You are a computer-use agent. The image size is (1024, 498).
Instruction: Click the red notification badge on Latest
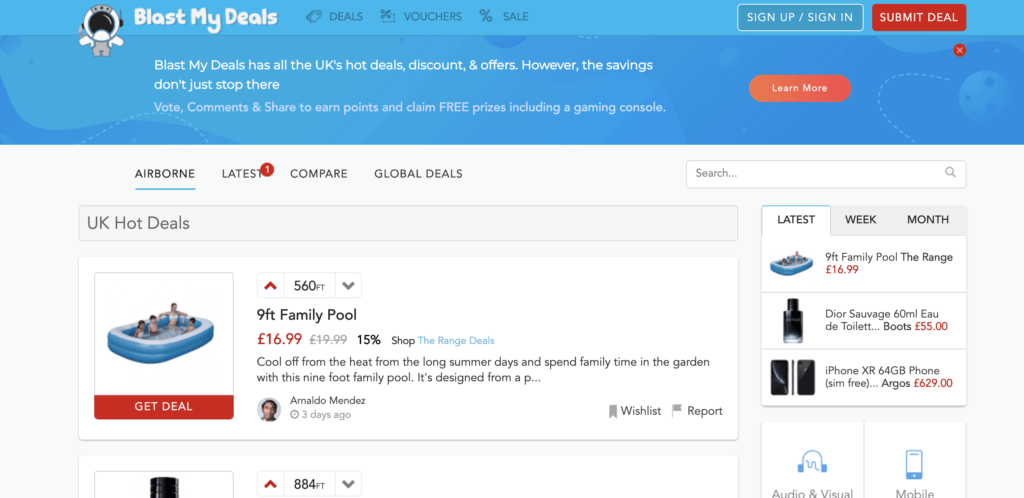267,170
